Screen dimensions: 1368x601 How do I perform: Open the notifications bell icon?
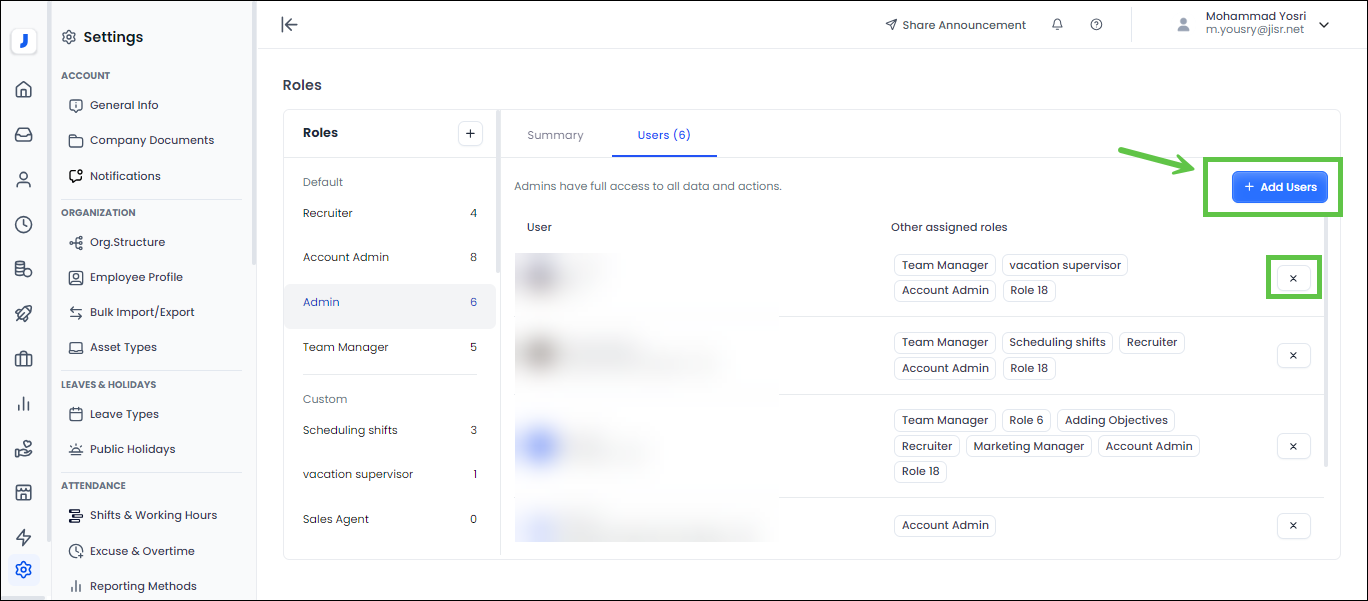coord(1057,25)
